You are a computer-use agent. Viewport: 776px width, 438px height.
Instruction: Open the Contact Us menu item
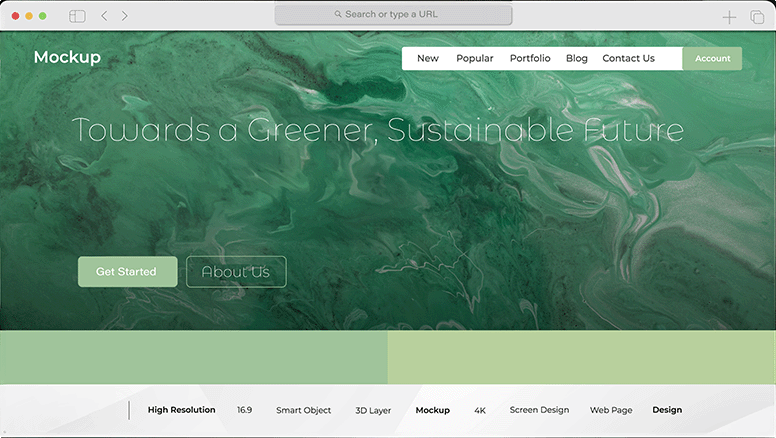pos(629,58)
